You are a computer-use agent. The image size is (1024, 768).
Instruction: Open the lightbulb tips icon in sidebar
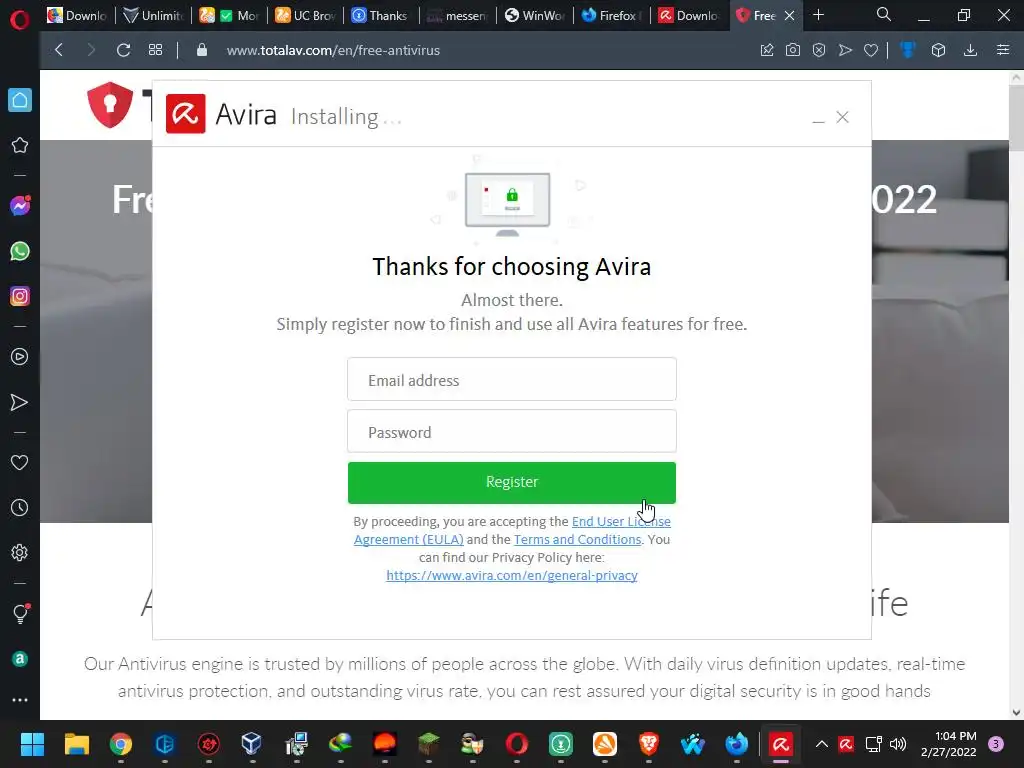[x=20, y=613]
